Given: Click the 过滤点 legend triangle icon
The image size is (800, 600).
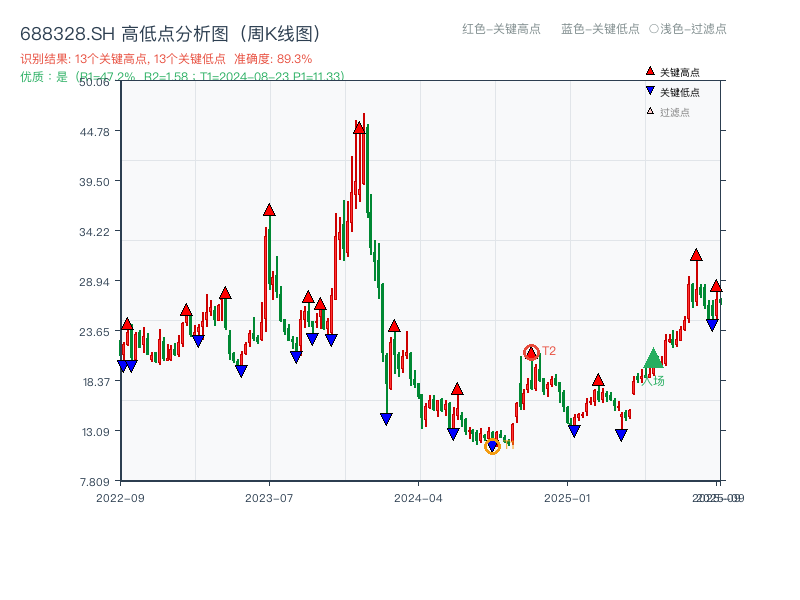Looking at the screenshot, I should [649, 112].
